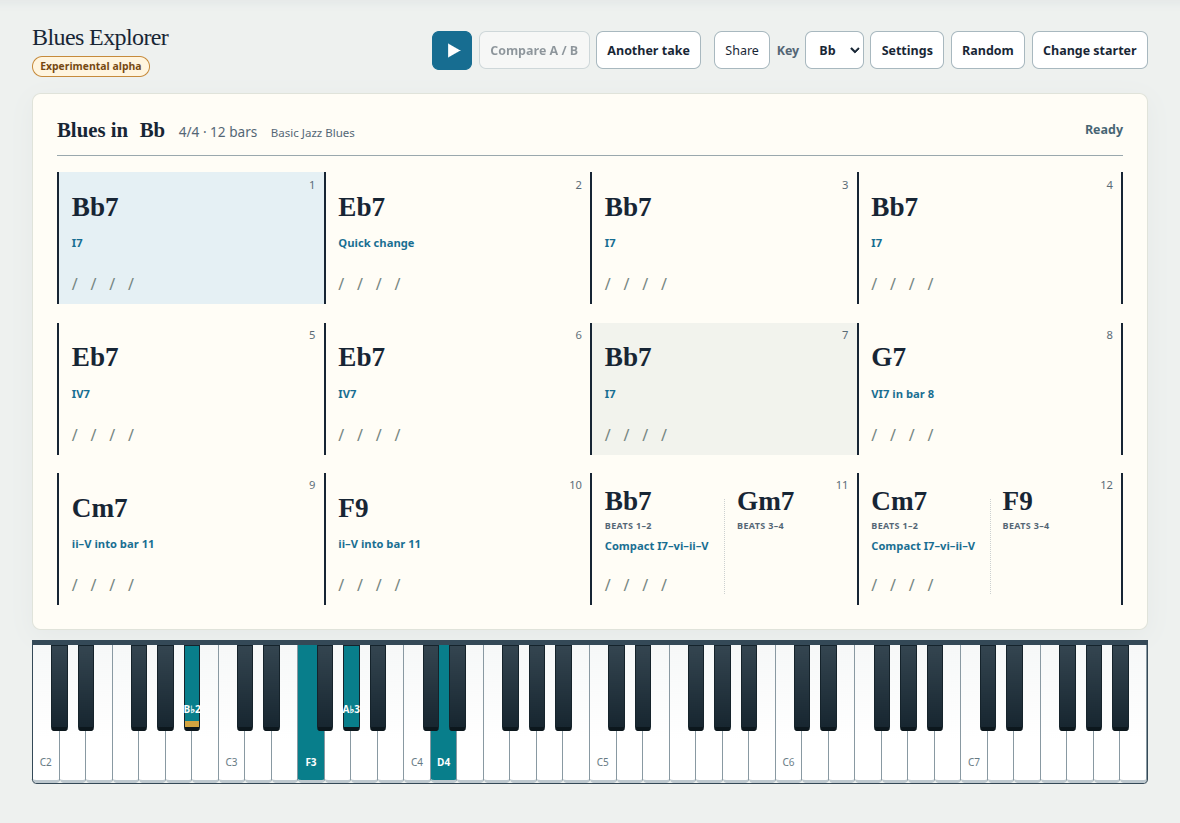1180x823 pixels.
Task: Click the Random button
Action: pos(987,50)
